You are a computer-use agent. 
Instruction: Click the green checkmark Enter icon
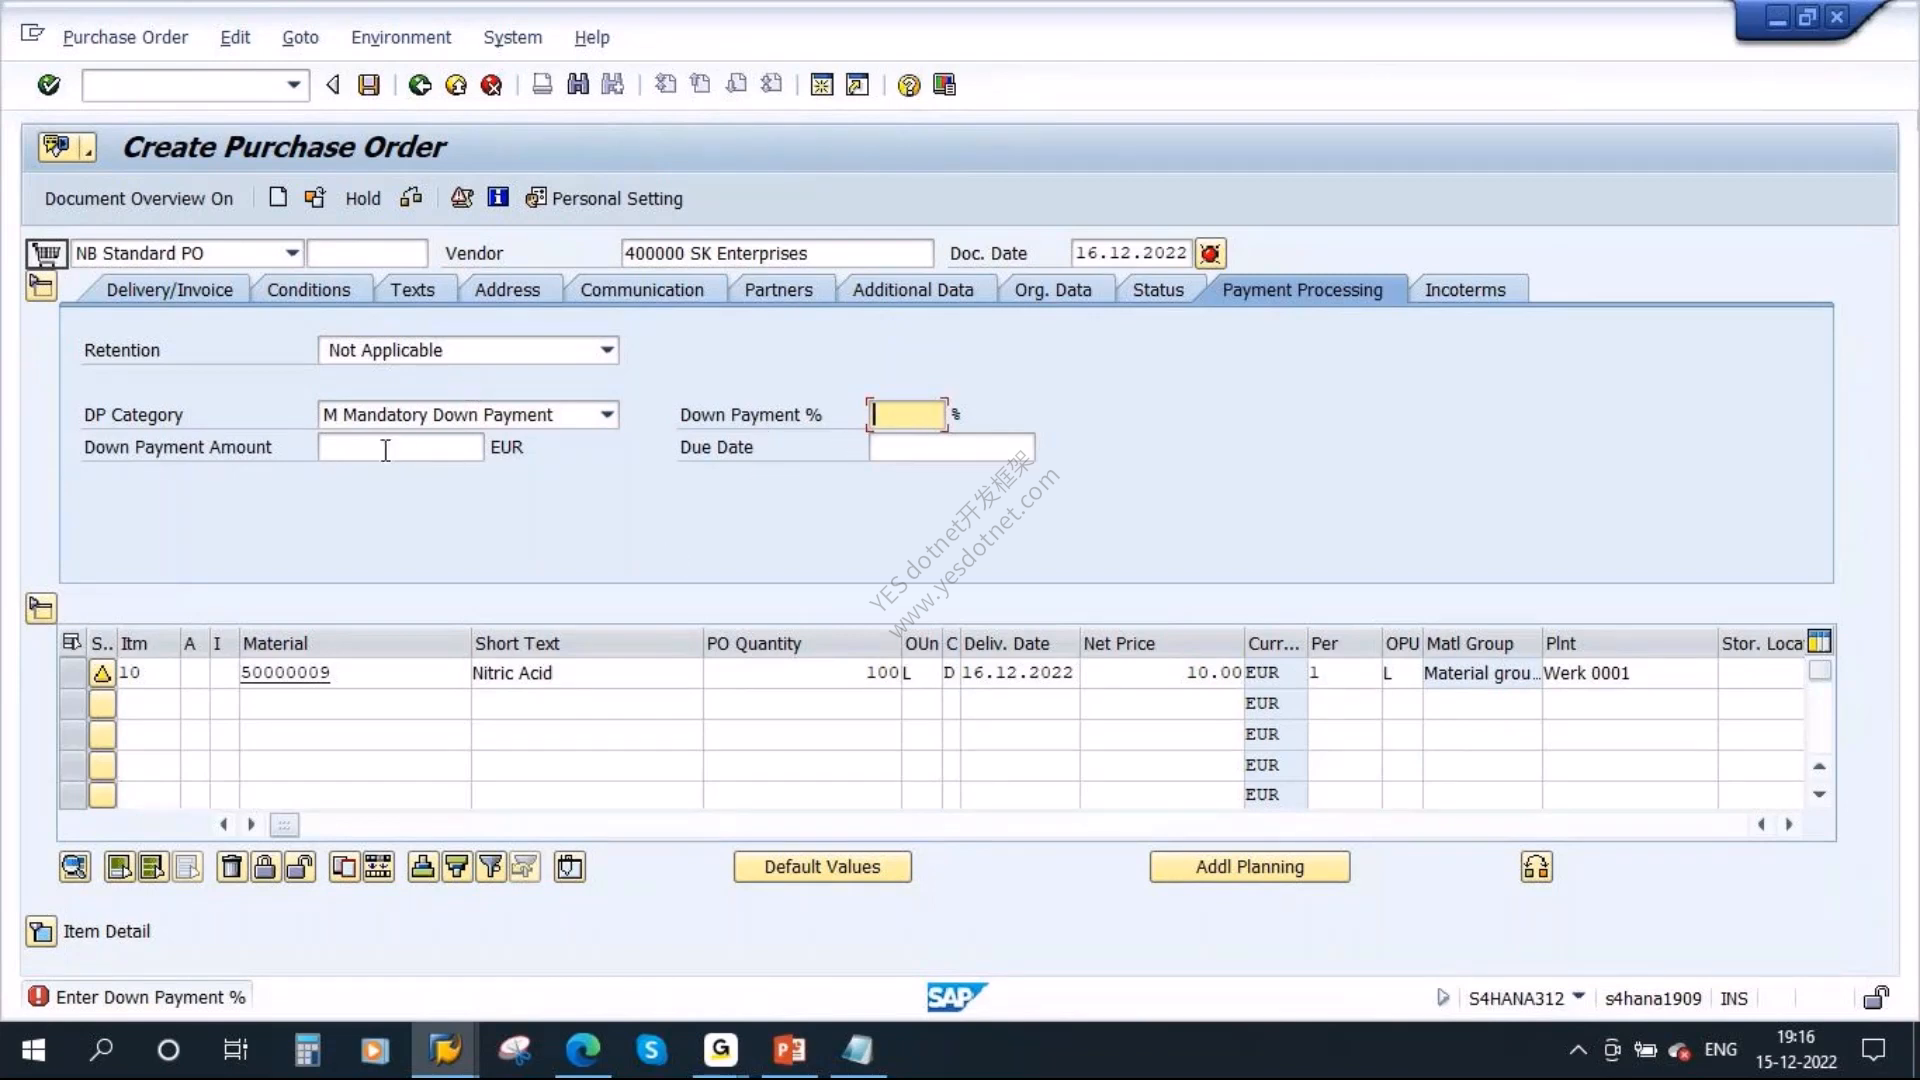click(48, 85)
